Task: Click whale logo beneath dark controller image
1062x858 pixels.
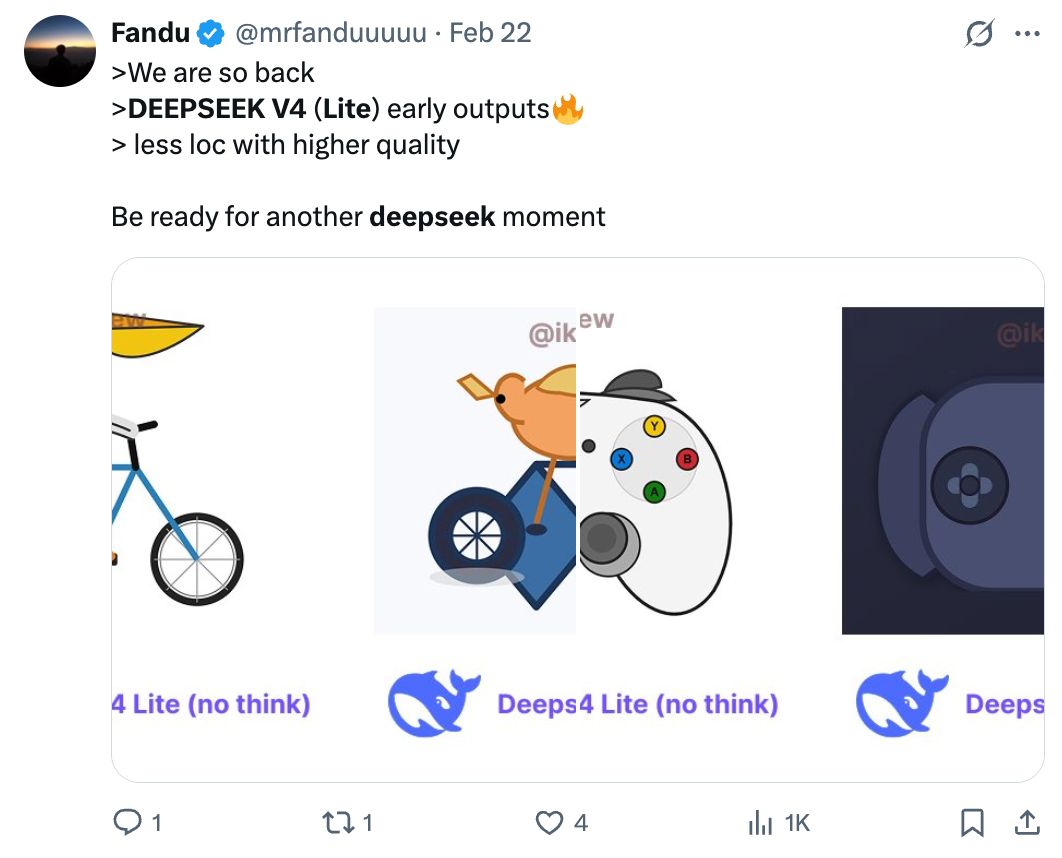Action: pyautogui.click(x=902, y=704)
